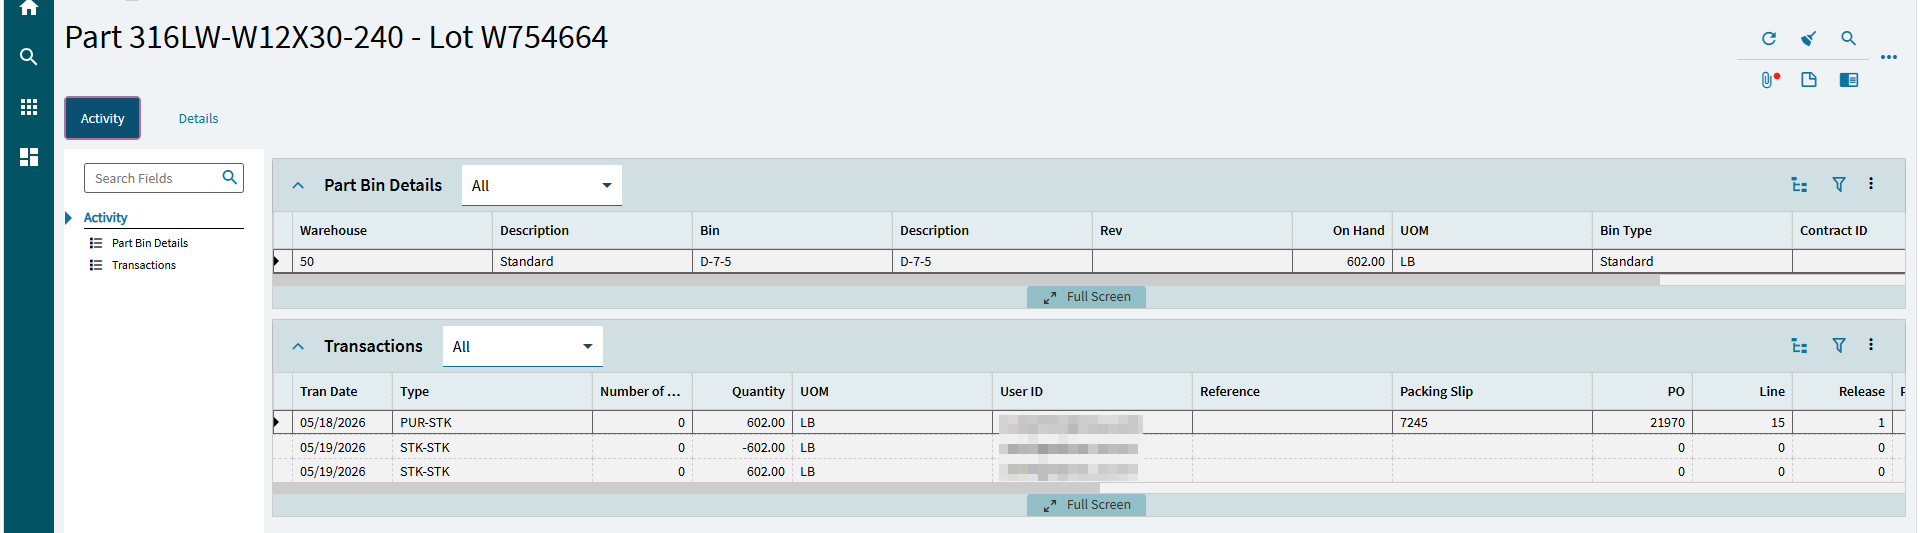This screenshot has height=533, width=1920.
Task: Switch to the Details tab
Action: point(198,118)
